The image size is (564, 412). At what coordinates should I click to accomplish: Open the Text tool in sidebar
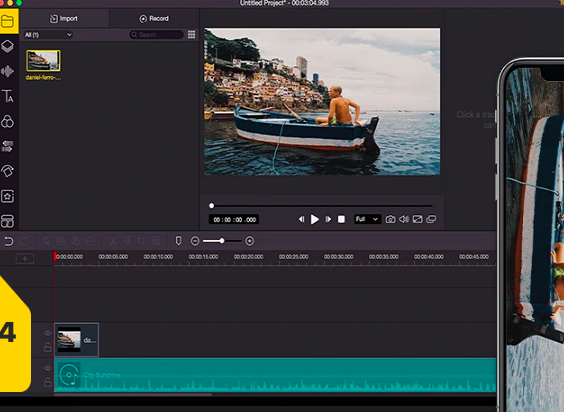[x=8, y=96]
